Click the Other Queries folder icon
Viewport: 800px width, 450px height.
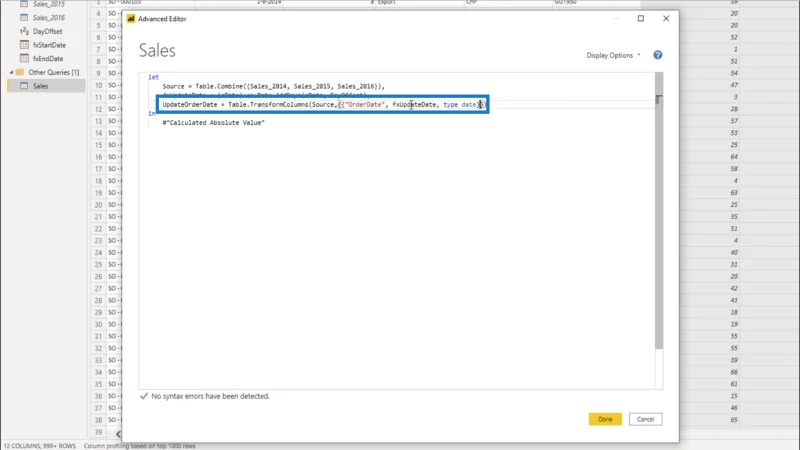20,72
